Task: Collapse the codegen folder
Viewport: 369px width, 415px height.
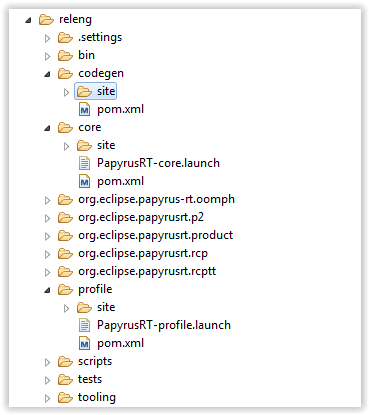Action: [47, 75]
